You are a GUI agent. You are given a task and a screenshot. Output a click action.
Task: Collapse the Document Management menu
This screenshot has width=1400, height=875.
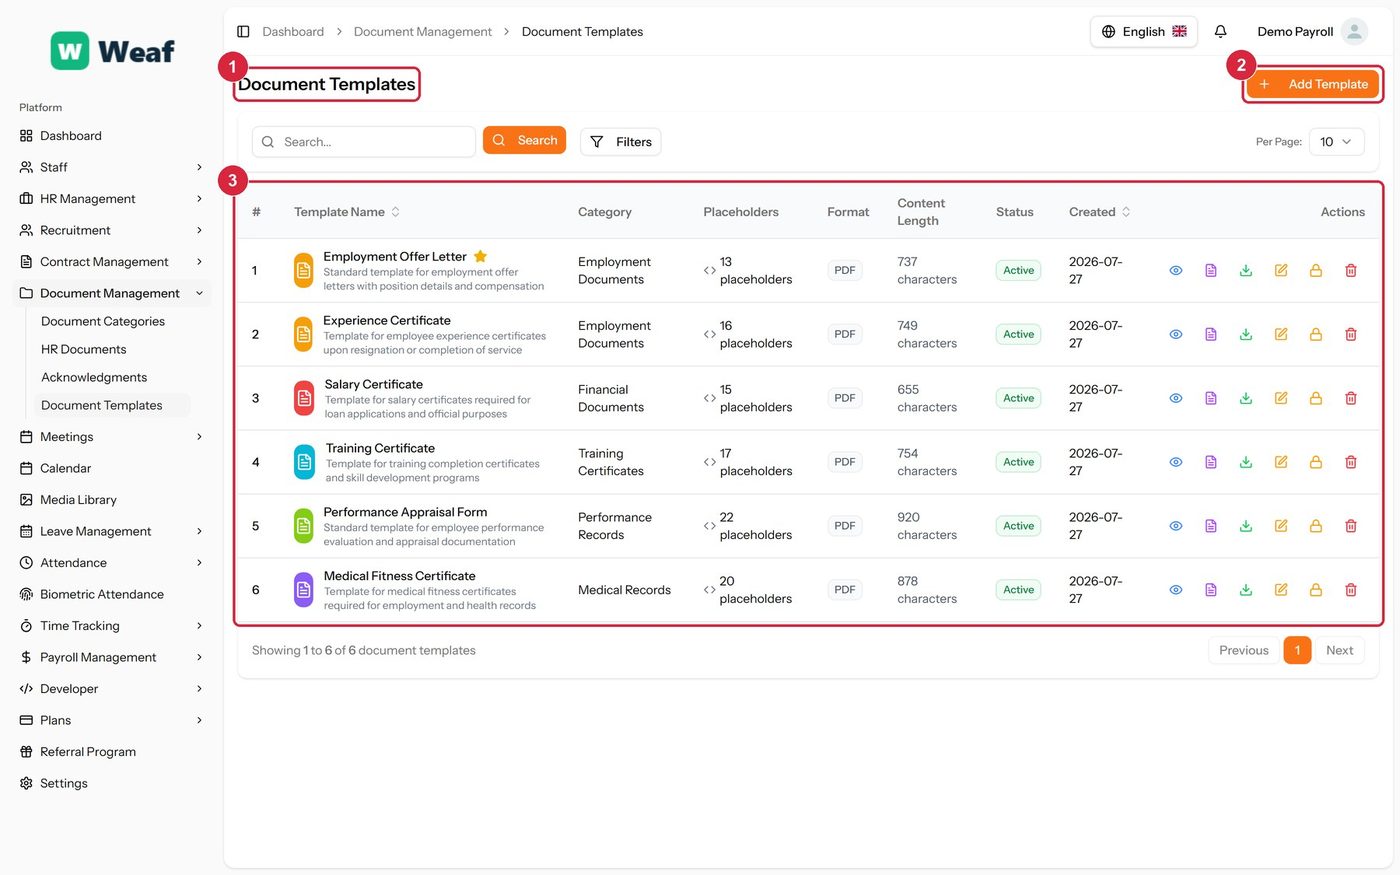pyautogui.click(x=110, y=293)
